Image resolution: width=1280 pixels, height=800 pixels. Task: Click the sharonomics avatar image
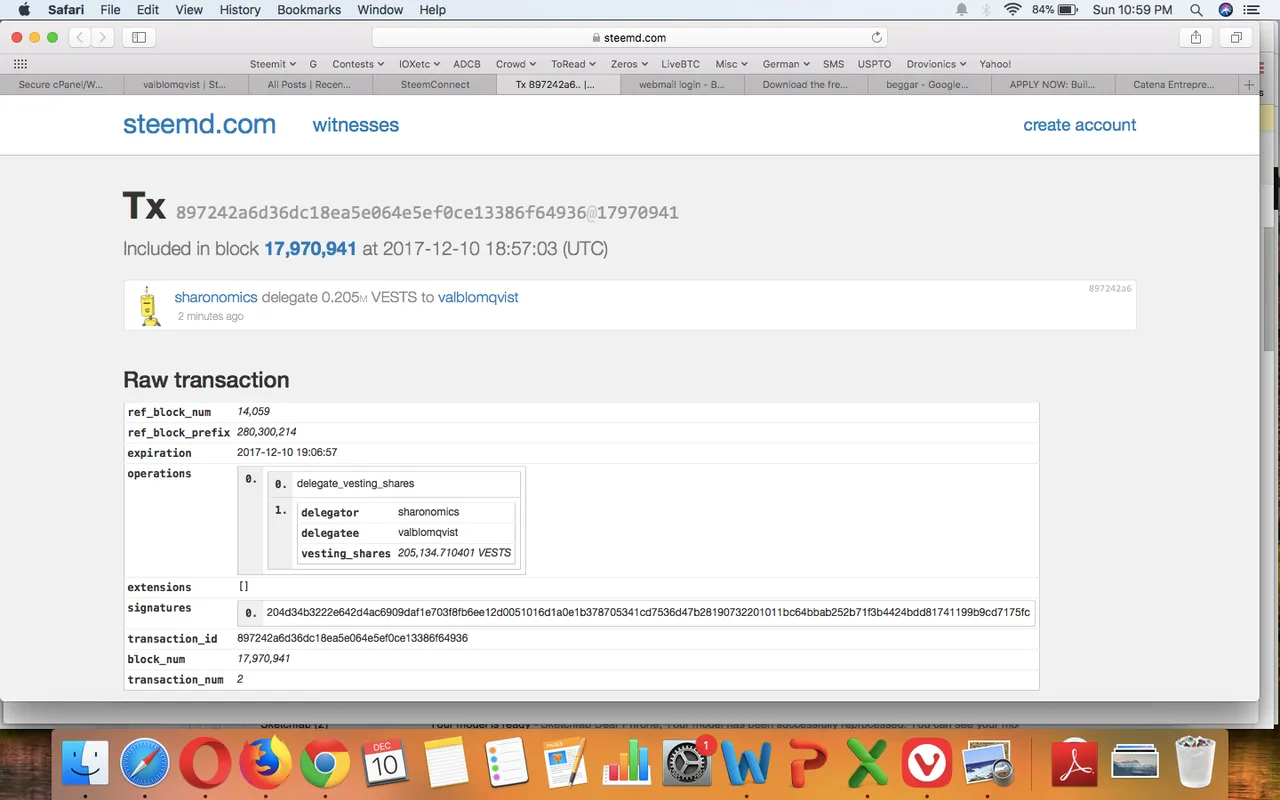149,306
